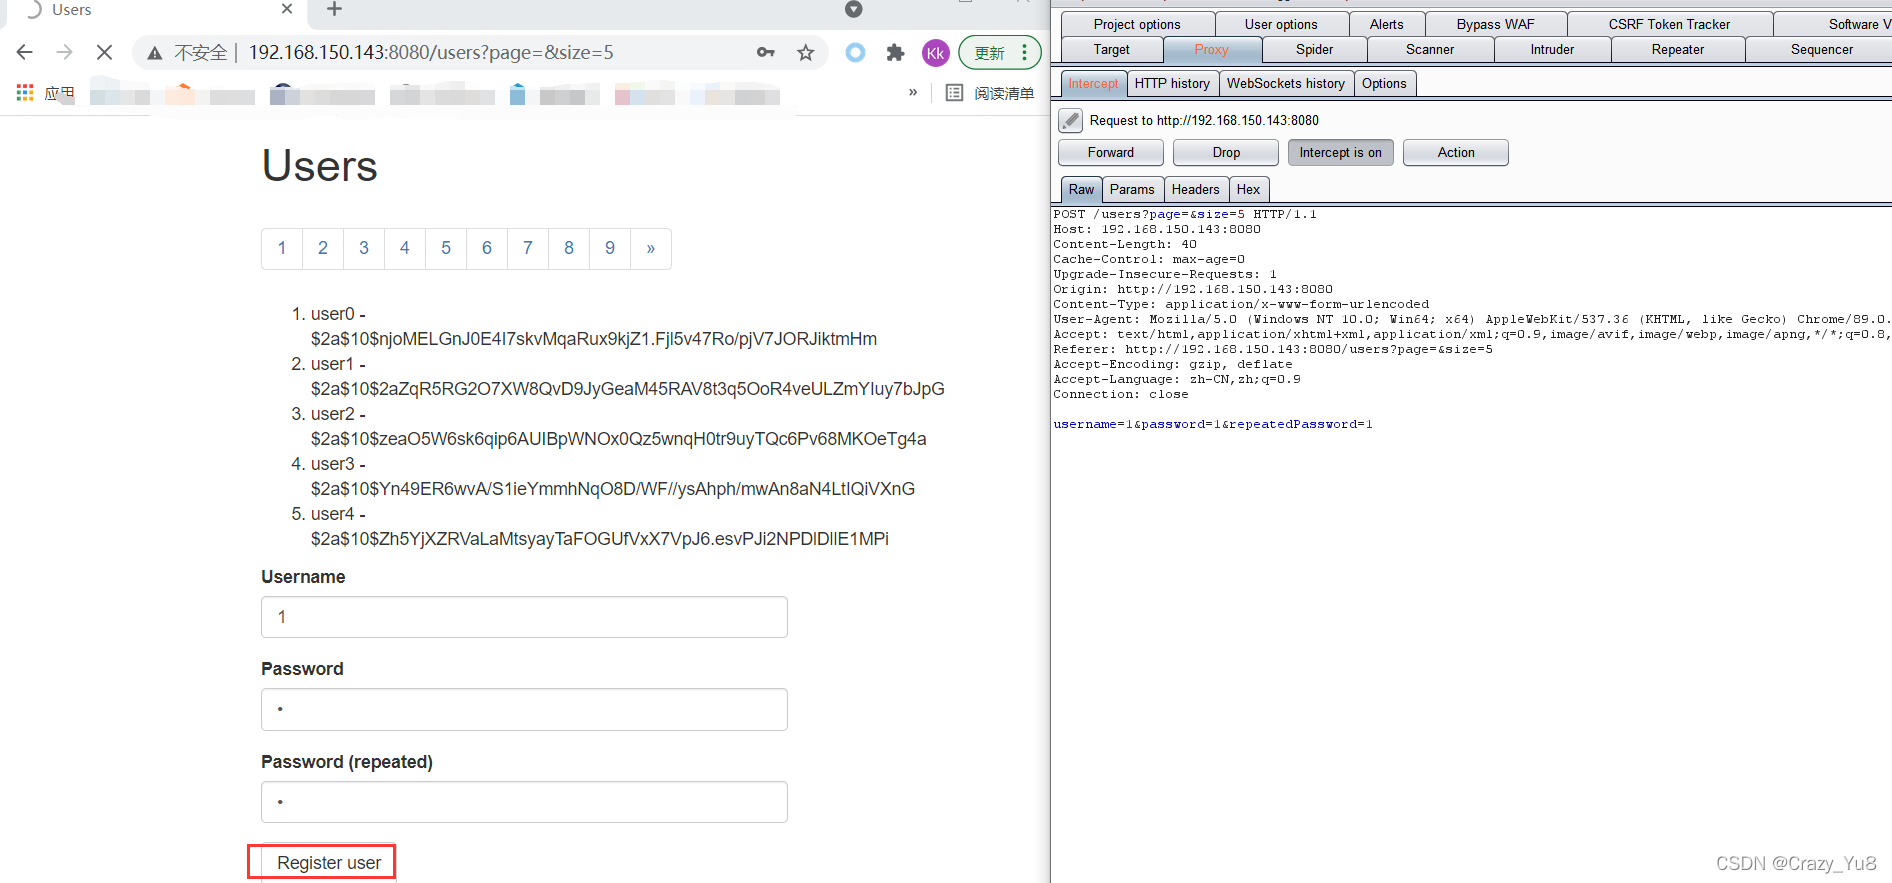Click the Content-Length: 40 header line
The height and width of the screenshot is (883, 1892).
1125,244
